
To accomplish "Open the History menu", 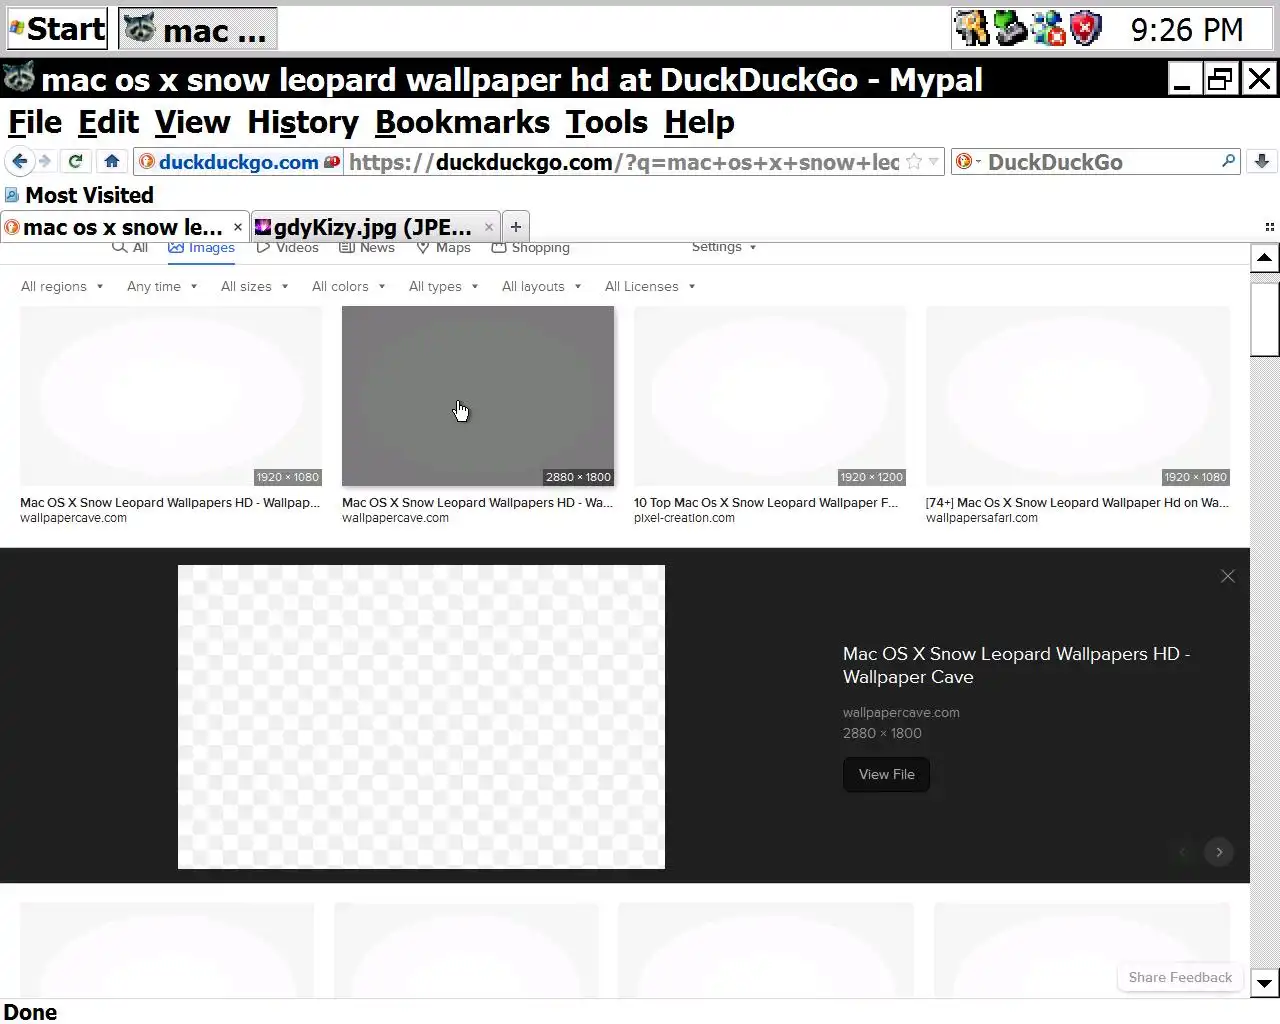I will pos(303,122).
